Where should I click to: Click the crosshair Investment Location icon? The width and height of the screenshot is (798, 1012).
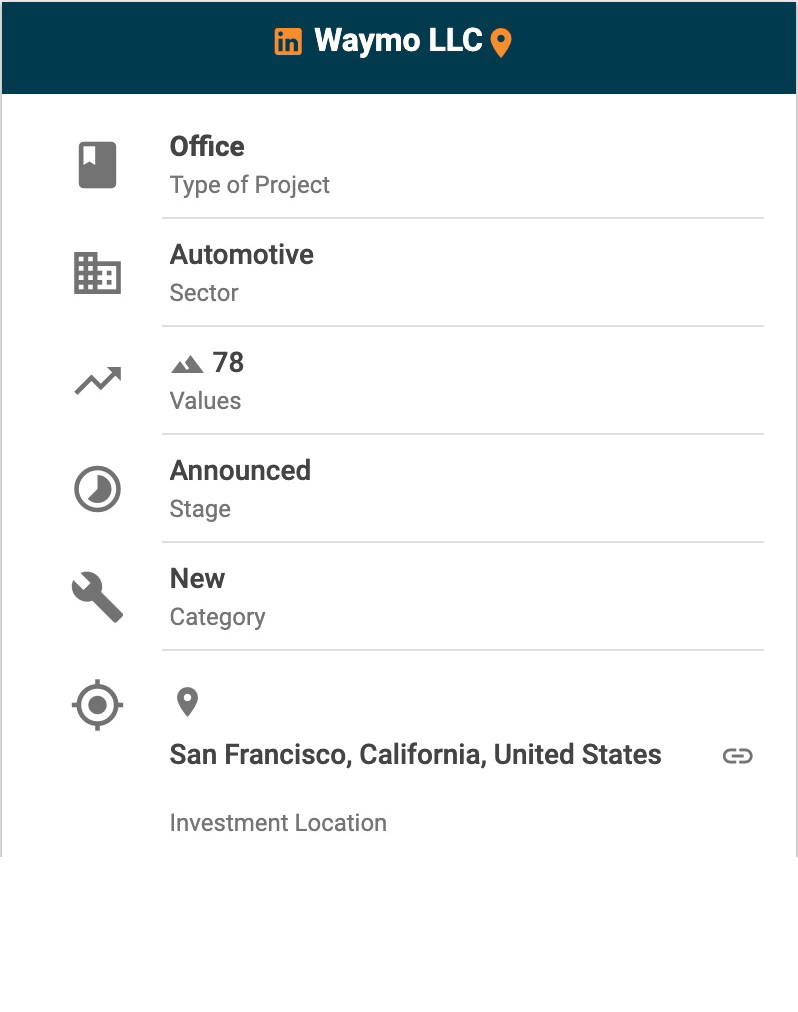pyautogui.click(x=97, y=705)
